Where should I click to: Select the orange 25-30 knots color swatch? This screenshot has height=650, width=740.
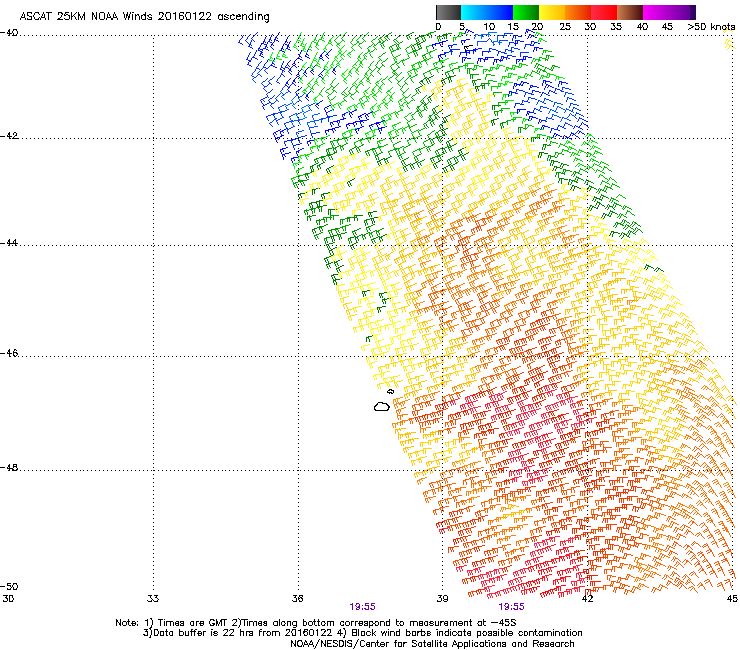click(x=578, y=12)
